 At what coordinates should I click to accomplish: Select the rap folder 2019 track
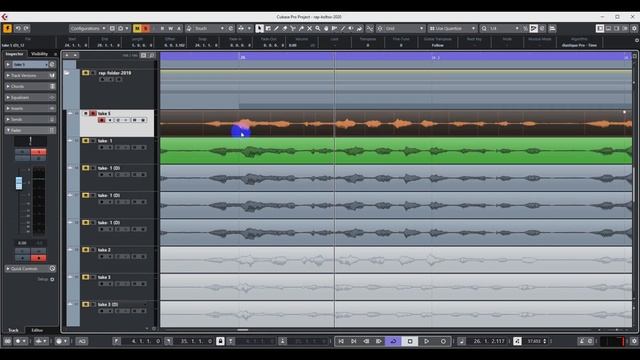pyautogui.click(x=117, y=88)
